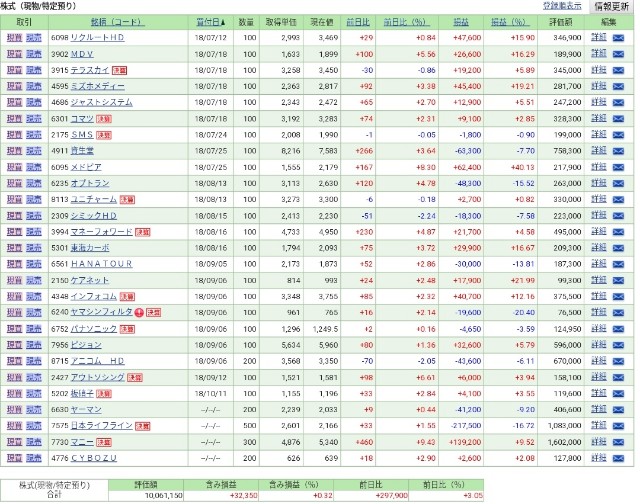640x504 pixels.
Task: Open the 決算 badge beside コマツ
Action: 104,119
